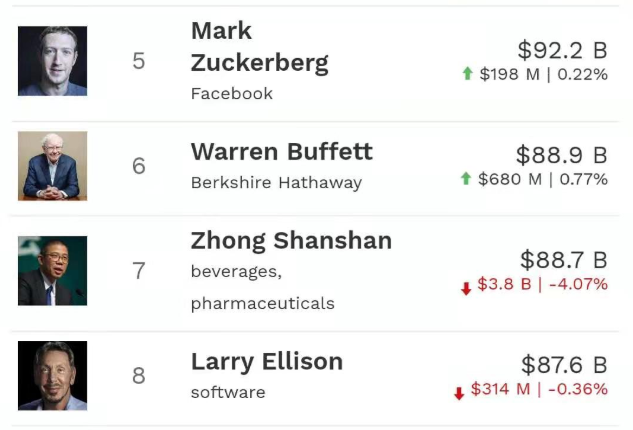Click rank number 7 in the list
633x430 pixels.
(x=139, y=271)
